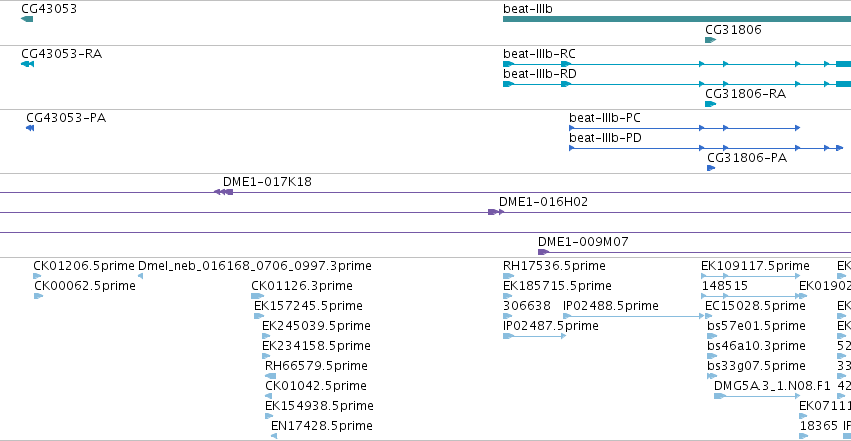Click the CK01126.3prime EST arrow
This screenshot has width=851, height=441.
pos(257,296)
